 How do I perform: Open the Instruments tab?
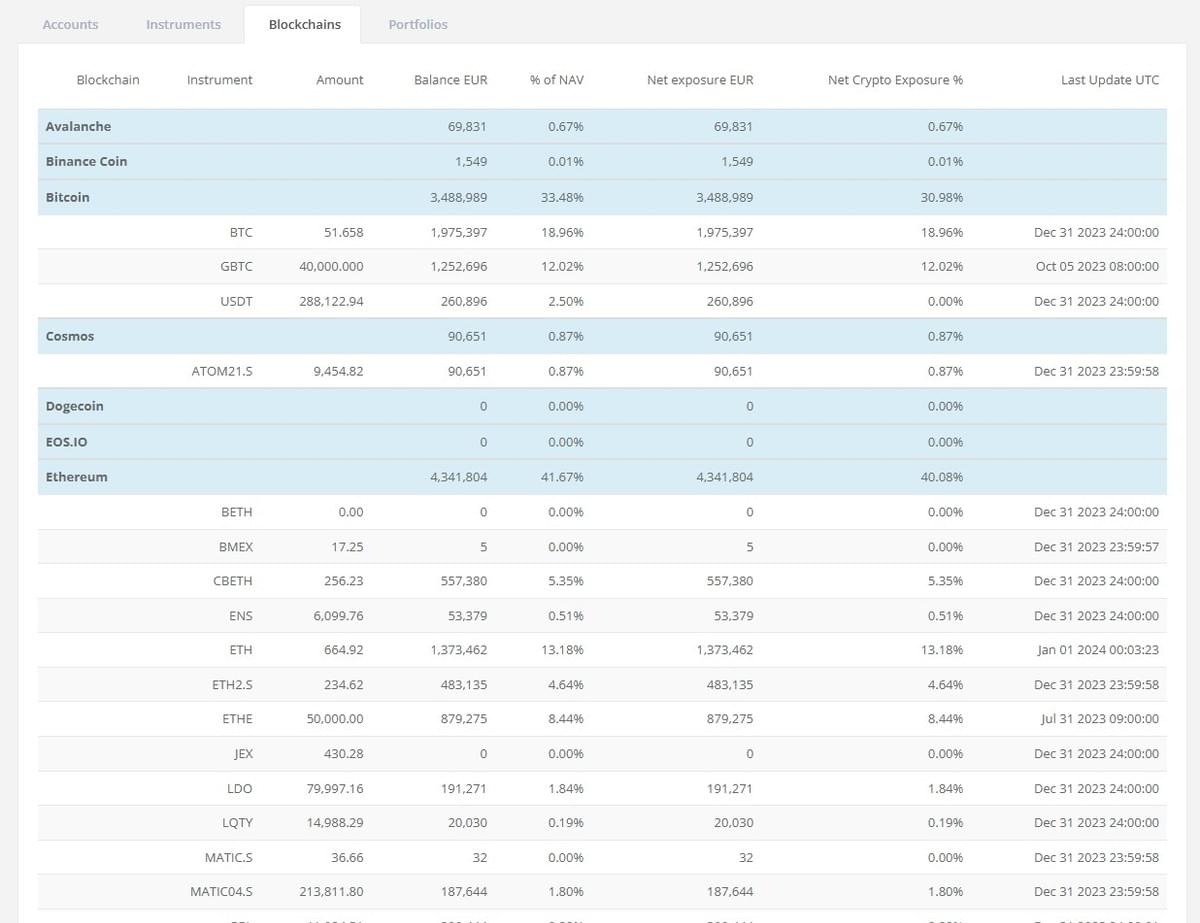(183, 24)
